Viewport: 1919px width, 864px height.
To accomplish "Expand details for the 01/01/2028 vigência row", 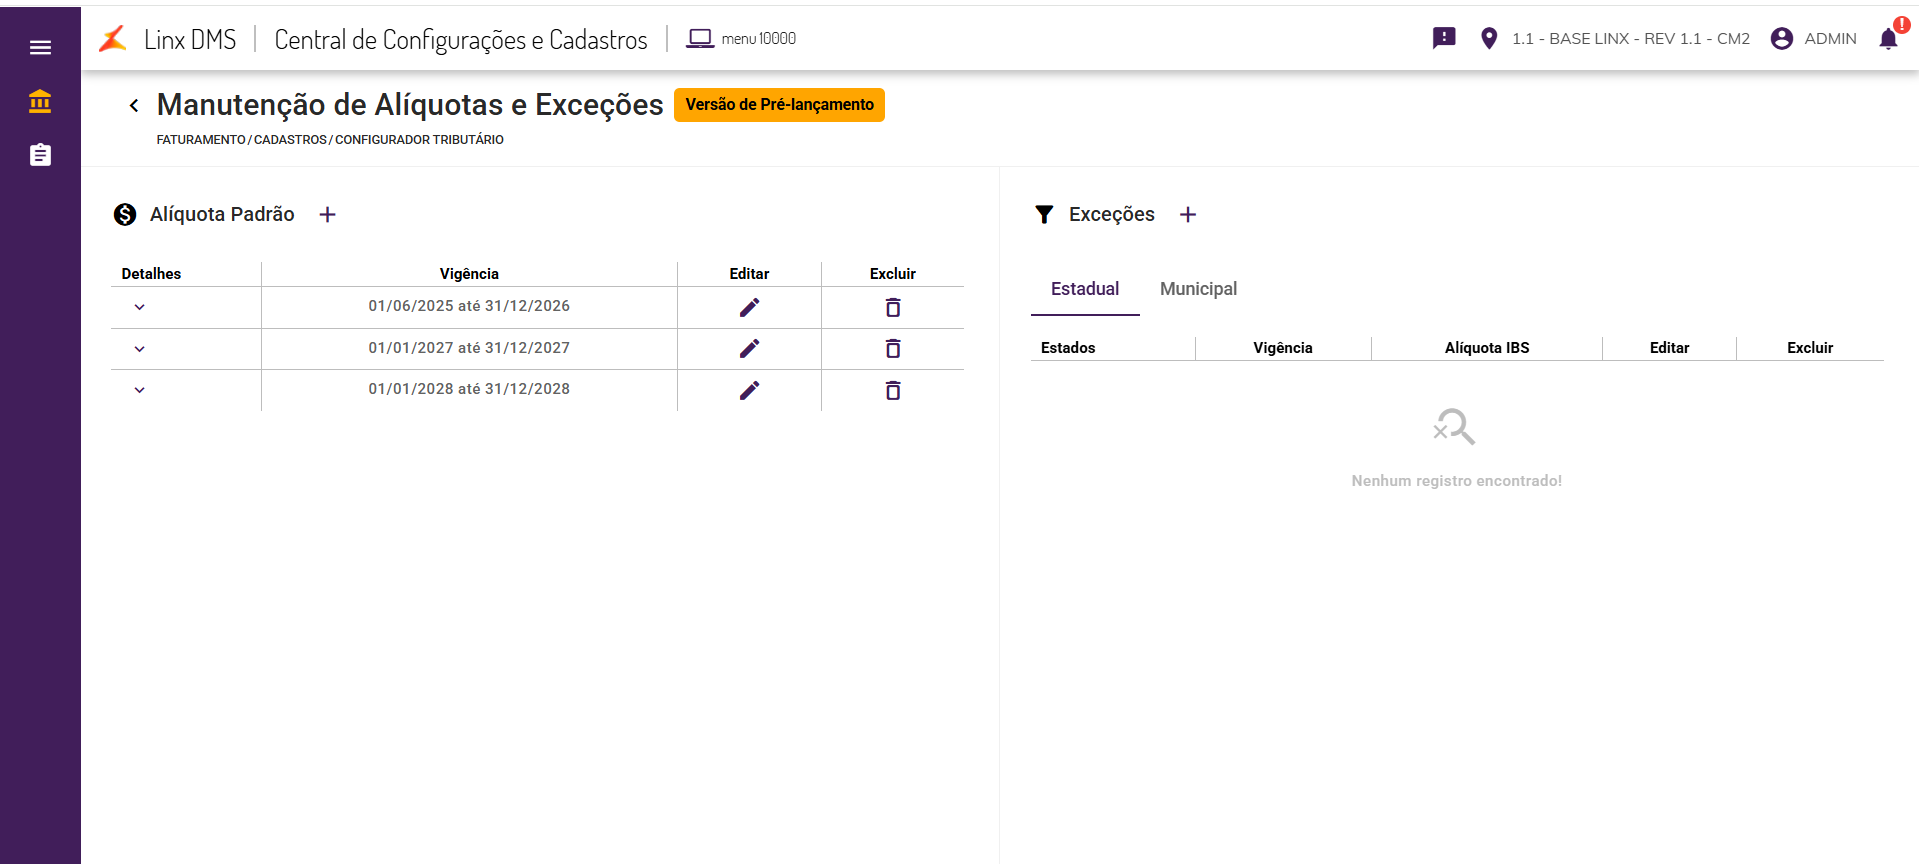I will (140, 390).
